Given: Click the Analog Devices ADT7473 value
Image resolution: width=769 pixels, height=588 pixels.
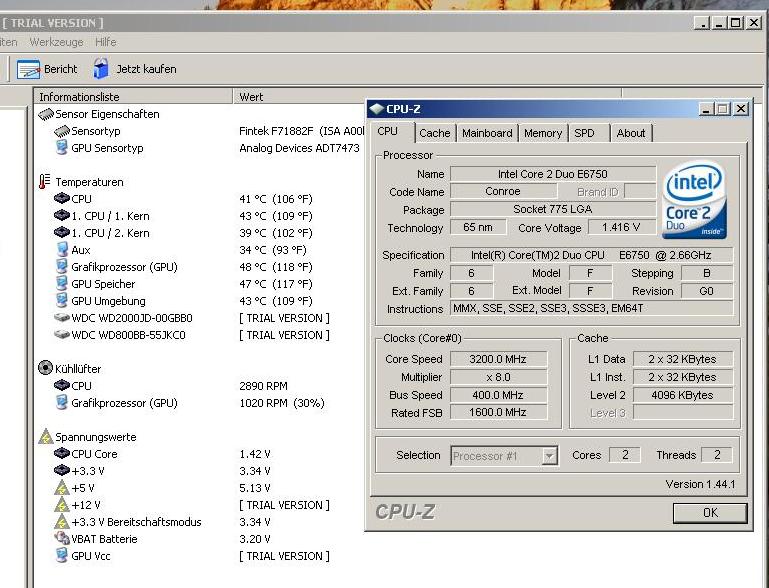Looking at the screenshot, I should tap(299, 148).
